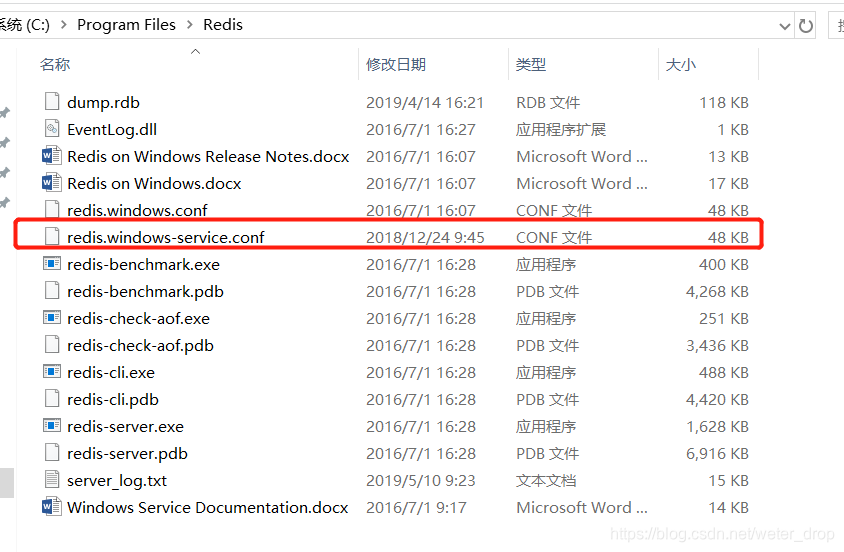
Task: Click the dump.rdb file icon
Action: tap(52, 101)
